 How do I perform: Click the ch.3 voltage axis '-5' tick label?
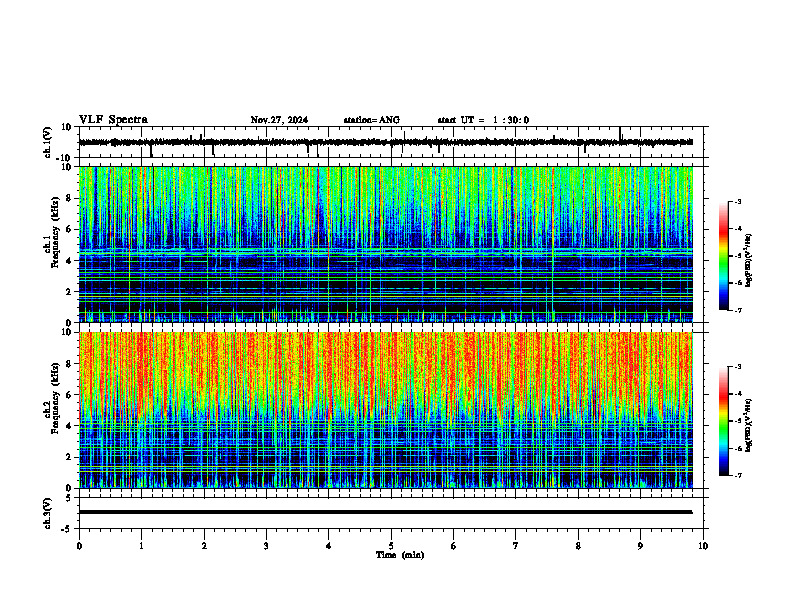click(x=68, y=529)
